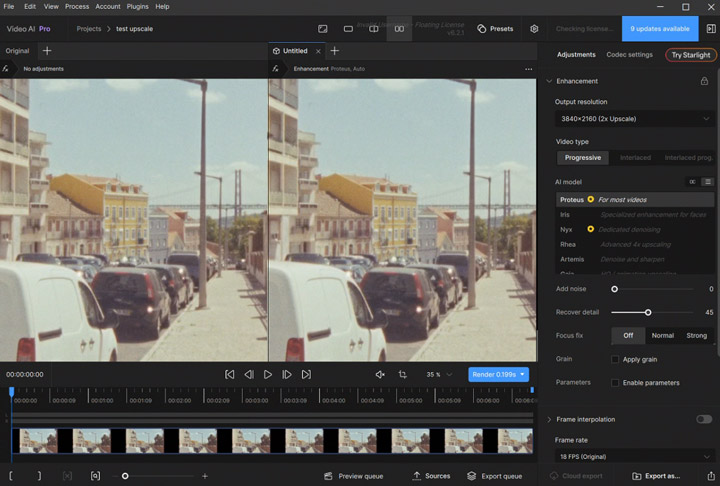
Task: Toggle the audio mute speaker icon
Action: tap(380, 374)
